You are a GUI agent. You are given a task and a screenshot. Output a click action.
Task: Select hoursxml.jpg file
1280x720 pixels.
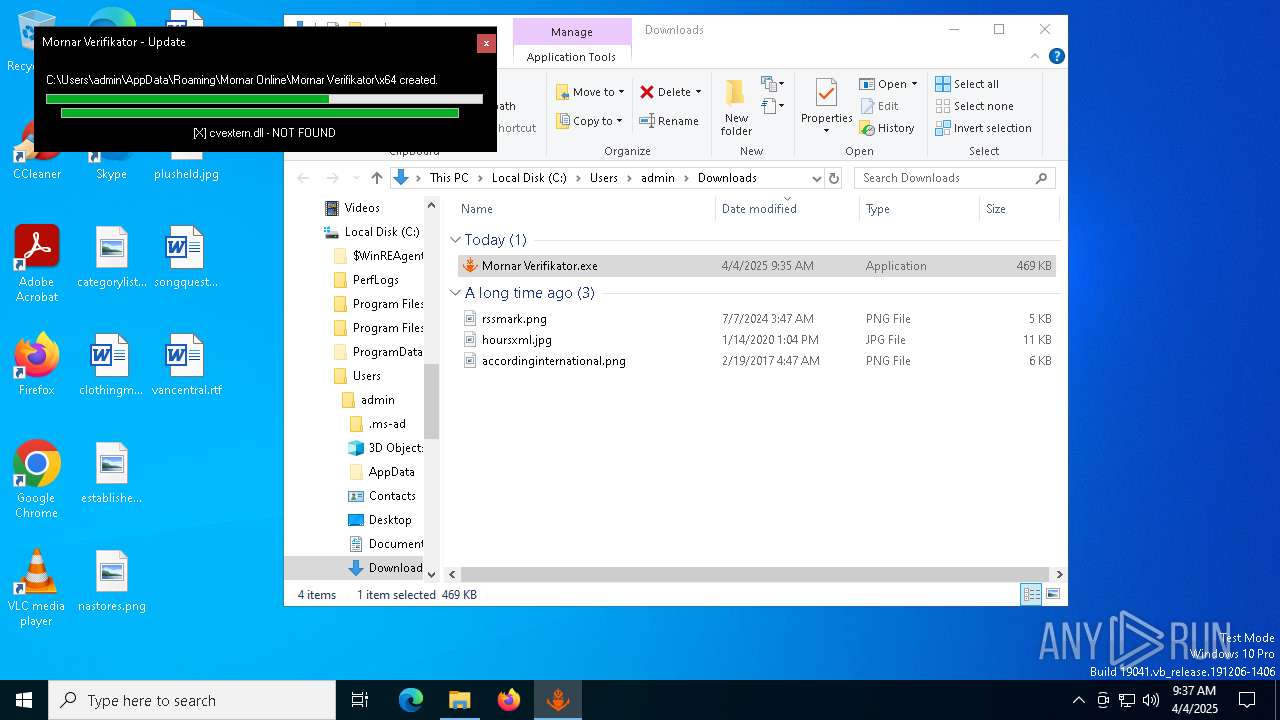756,340
